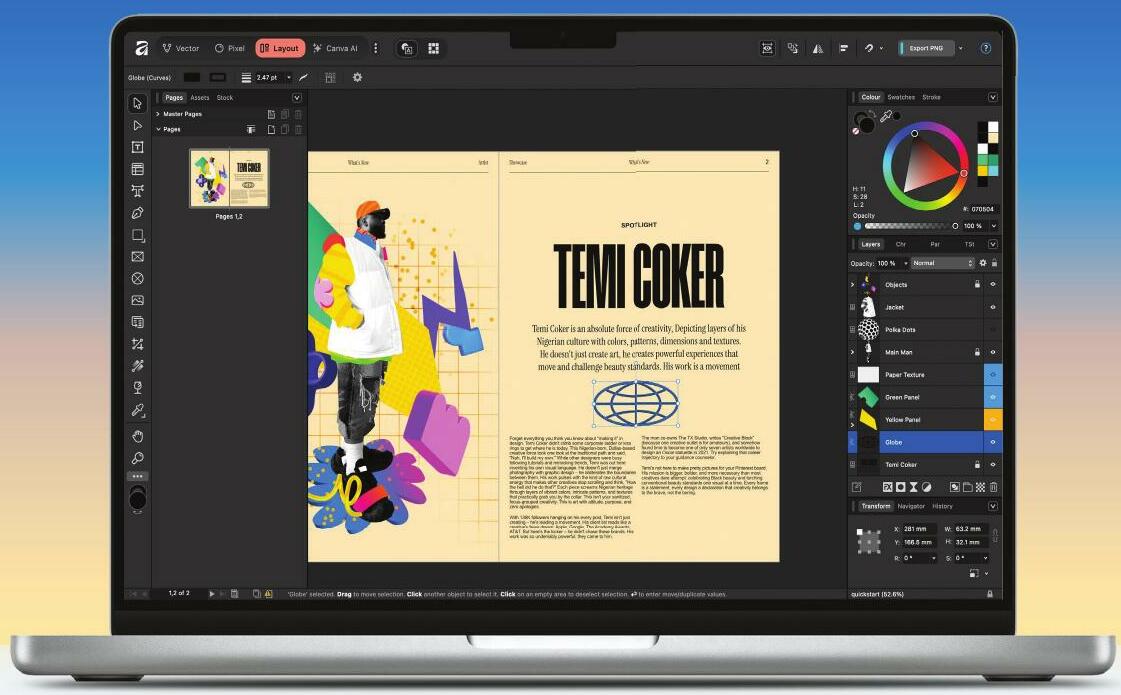This screenshot has width=1121, height=695.
Task: Select the Table tool
Action: click(x=137, y=169)
